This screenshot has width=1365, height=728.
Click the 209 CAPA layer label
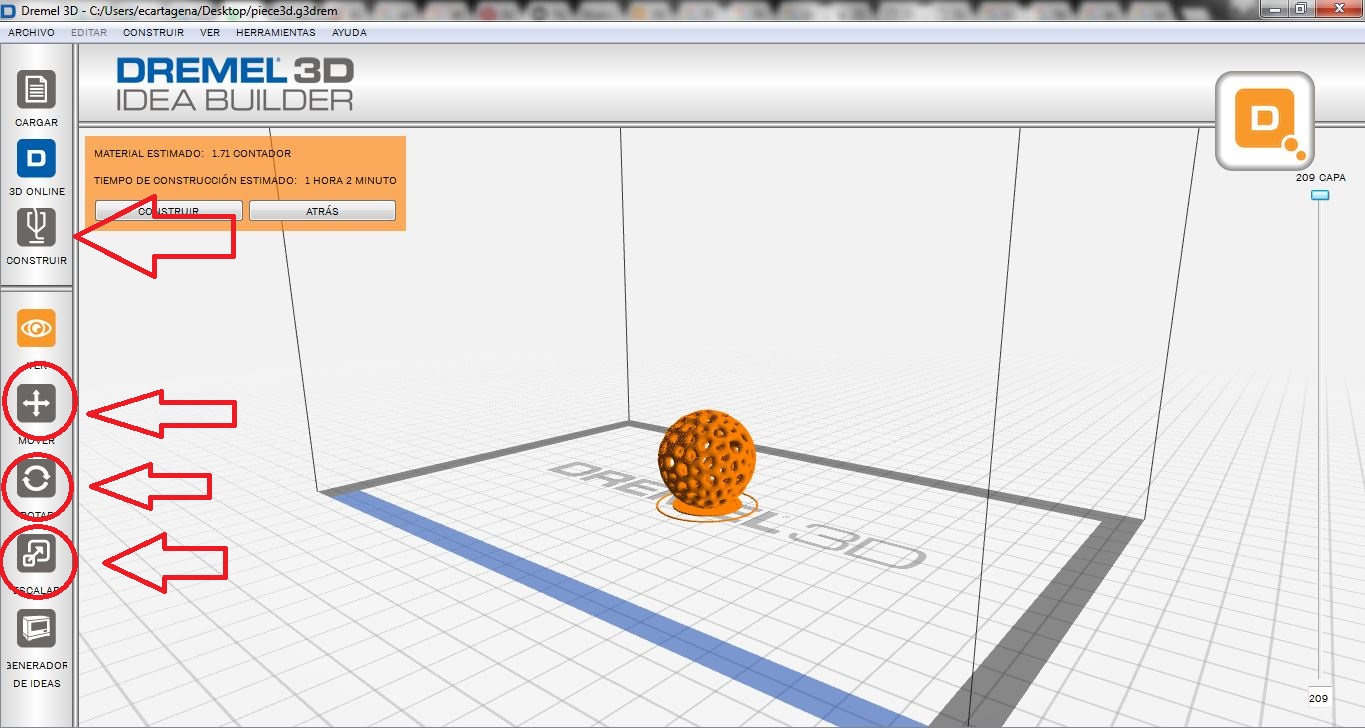coord(1321,177)
